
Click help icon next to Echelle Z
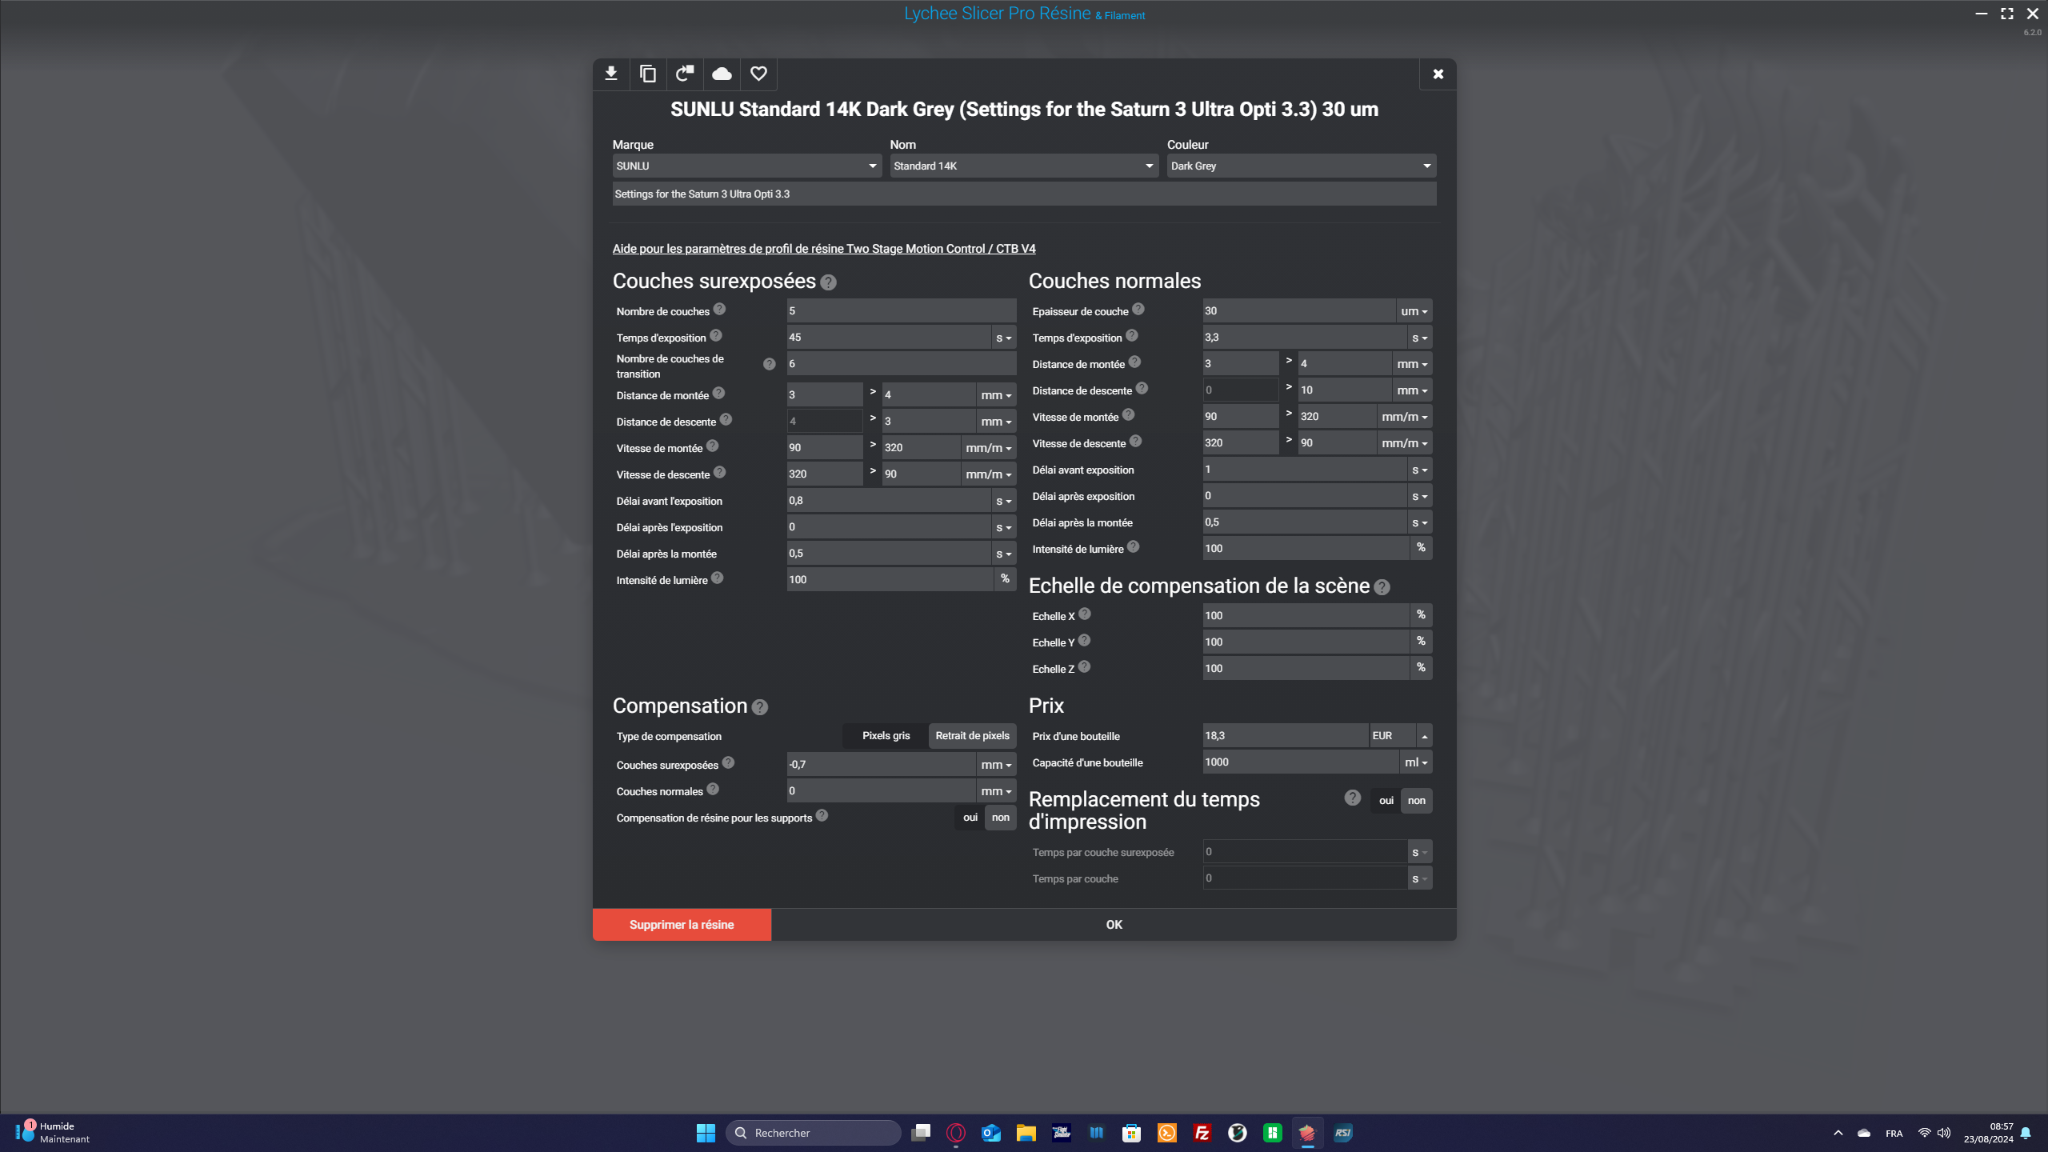[1084, 667]
